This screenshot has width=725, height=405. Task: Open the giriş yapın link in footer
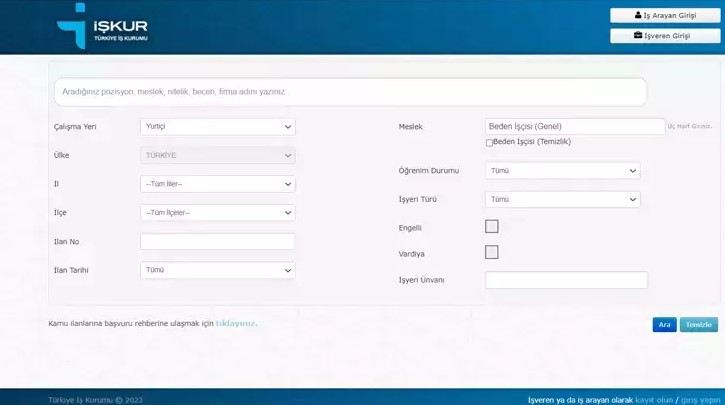(x=700, y=400)
